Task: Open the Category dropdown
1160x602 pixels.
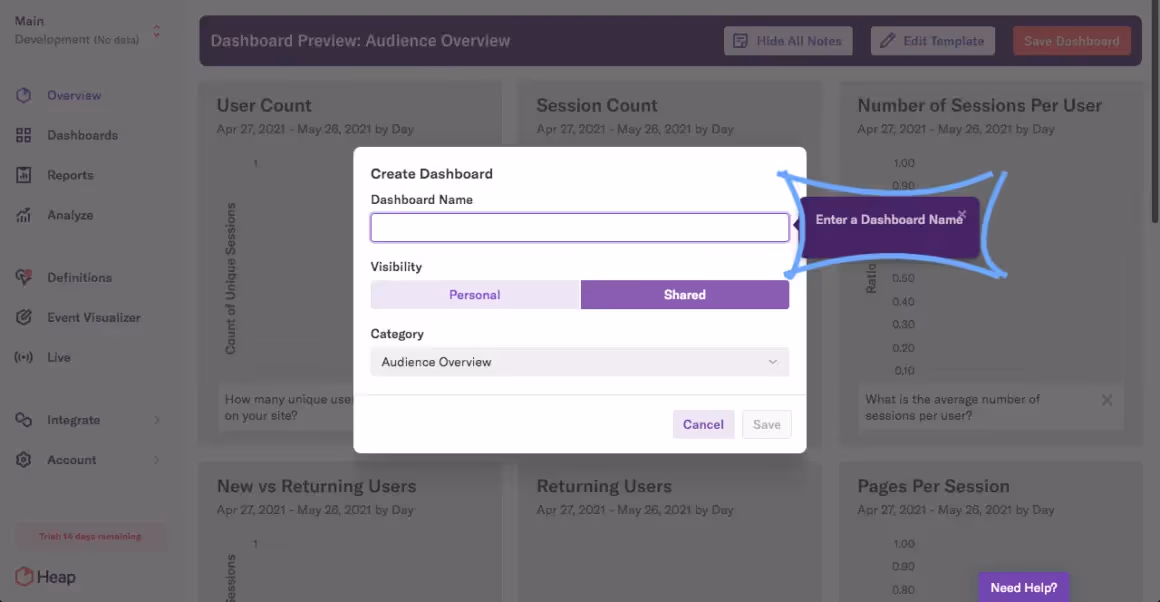Action: coord(579,362)
